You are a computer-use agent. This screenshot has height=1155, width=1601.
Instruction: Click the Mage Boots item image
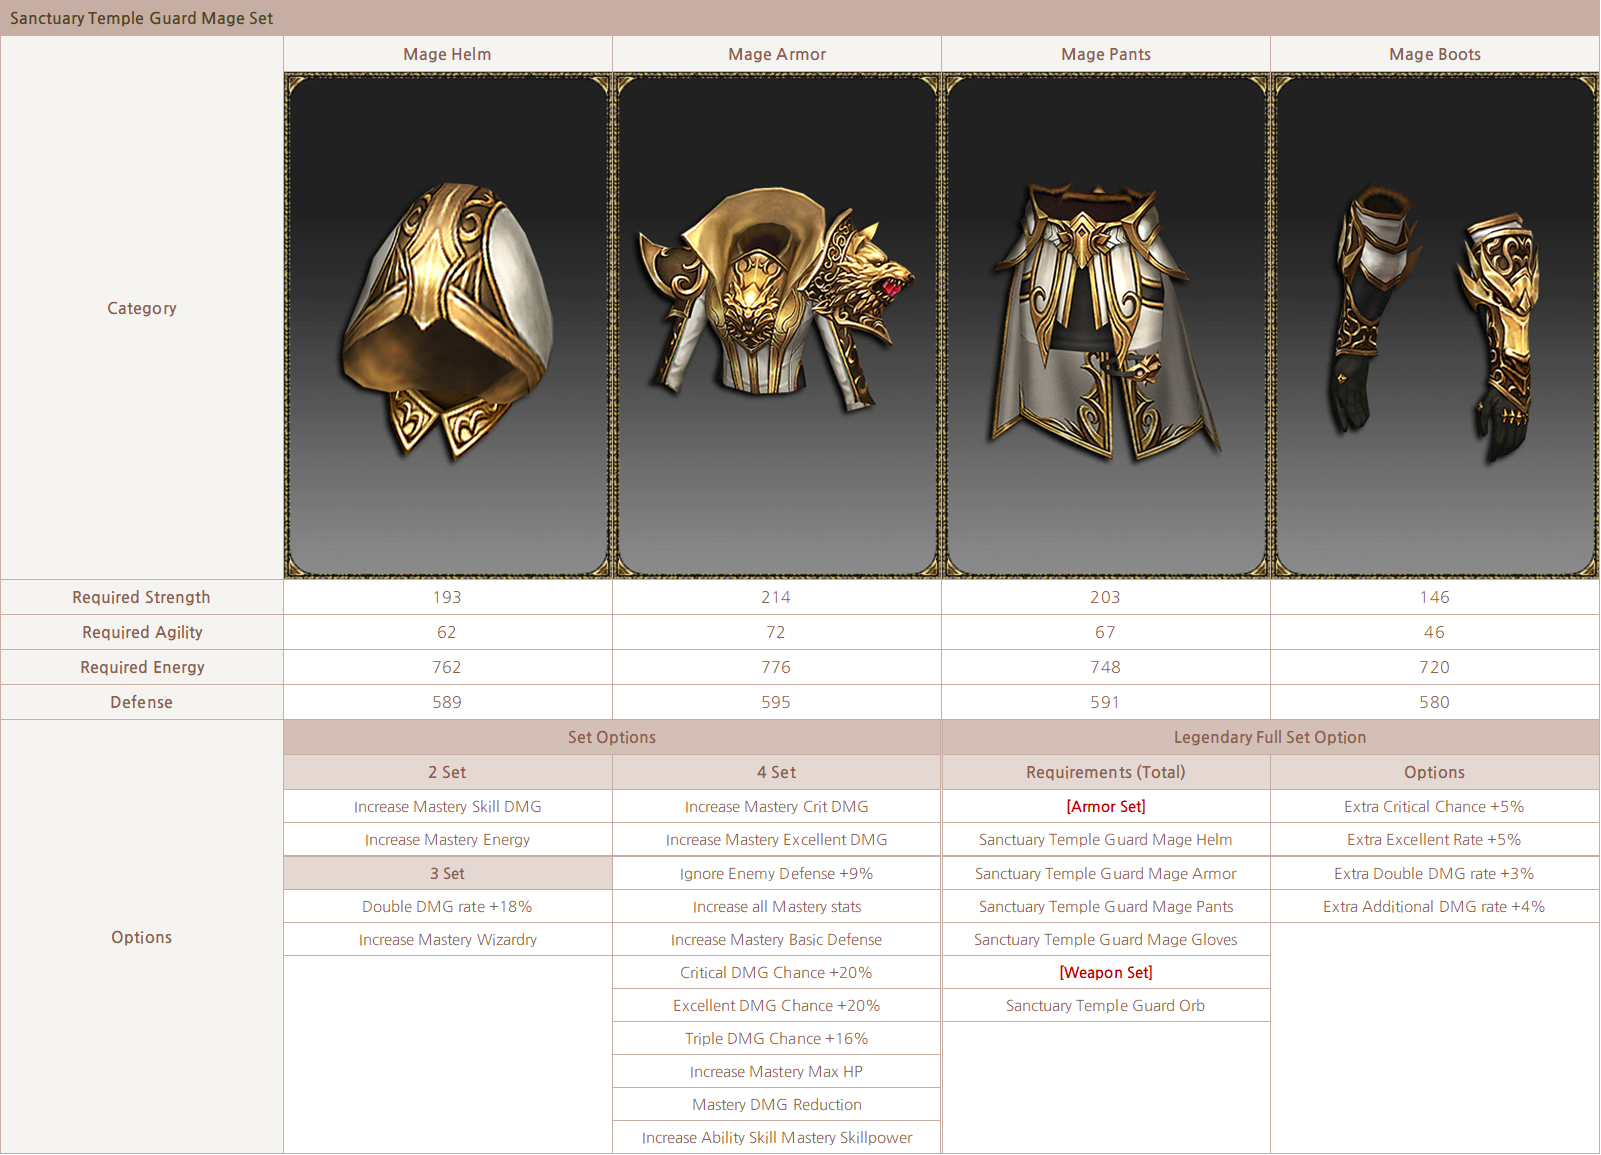(x=1435, y=325)
